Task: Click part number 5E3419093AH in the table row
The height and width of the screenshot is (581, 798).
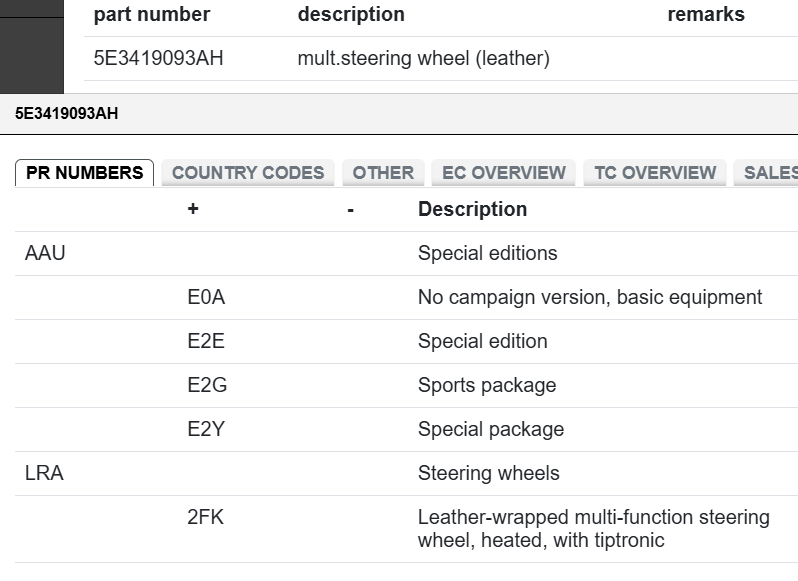Action: click(158, 58)
